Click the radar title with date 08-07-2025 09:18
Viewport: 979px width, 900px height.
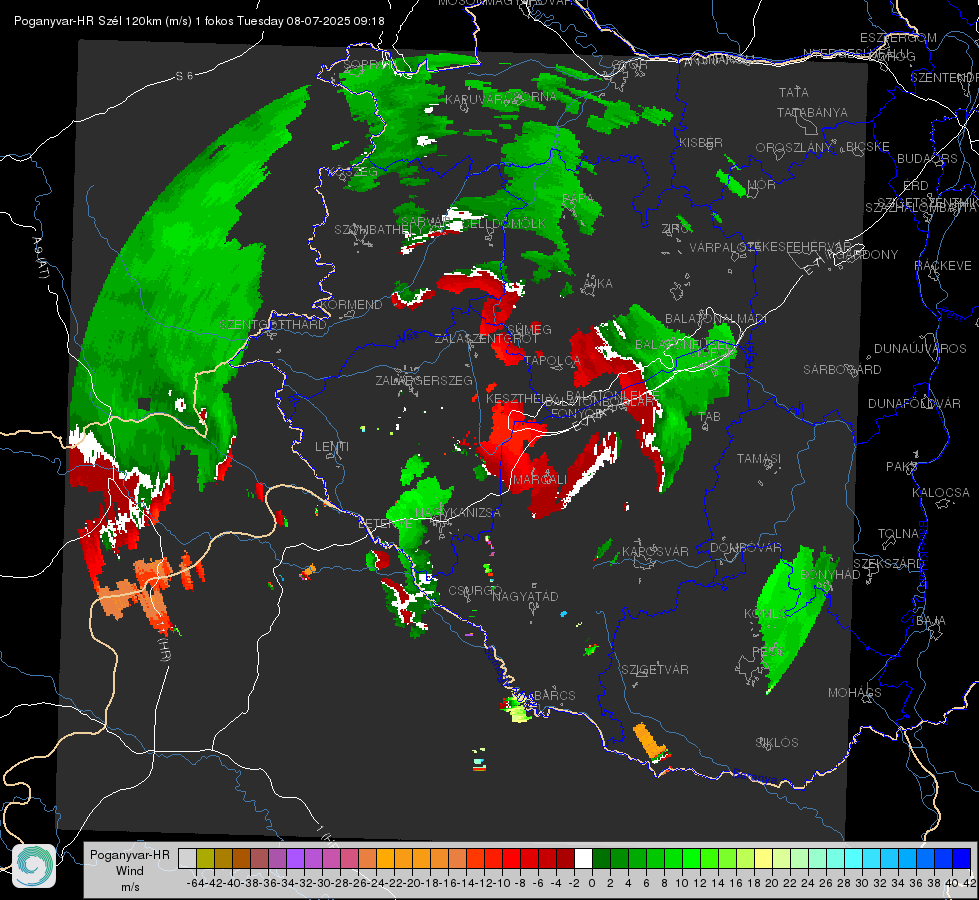coord(199,21)
